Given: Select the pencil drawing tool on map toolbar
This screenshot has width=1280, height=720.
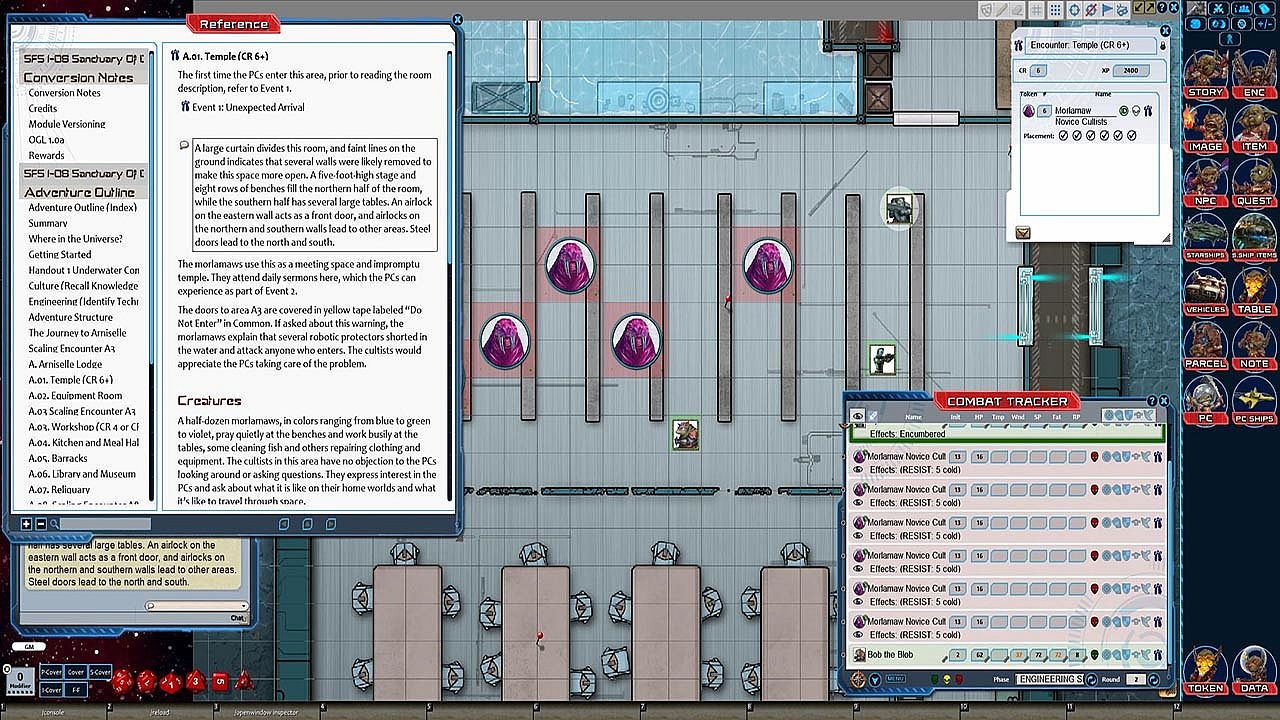Looking at the screenshot, I should pos(1002,10).
